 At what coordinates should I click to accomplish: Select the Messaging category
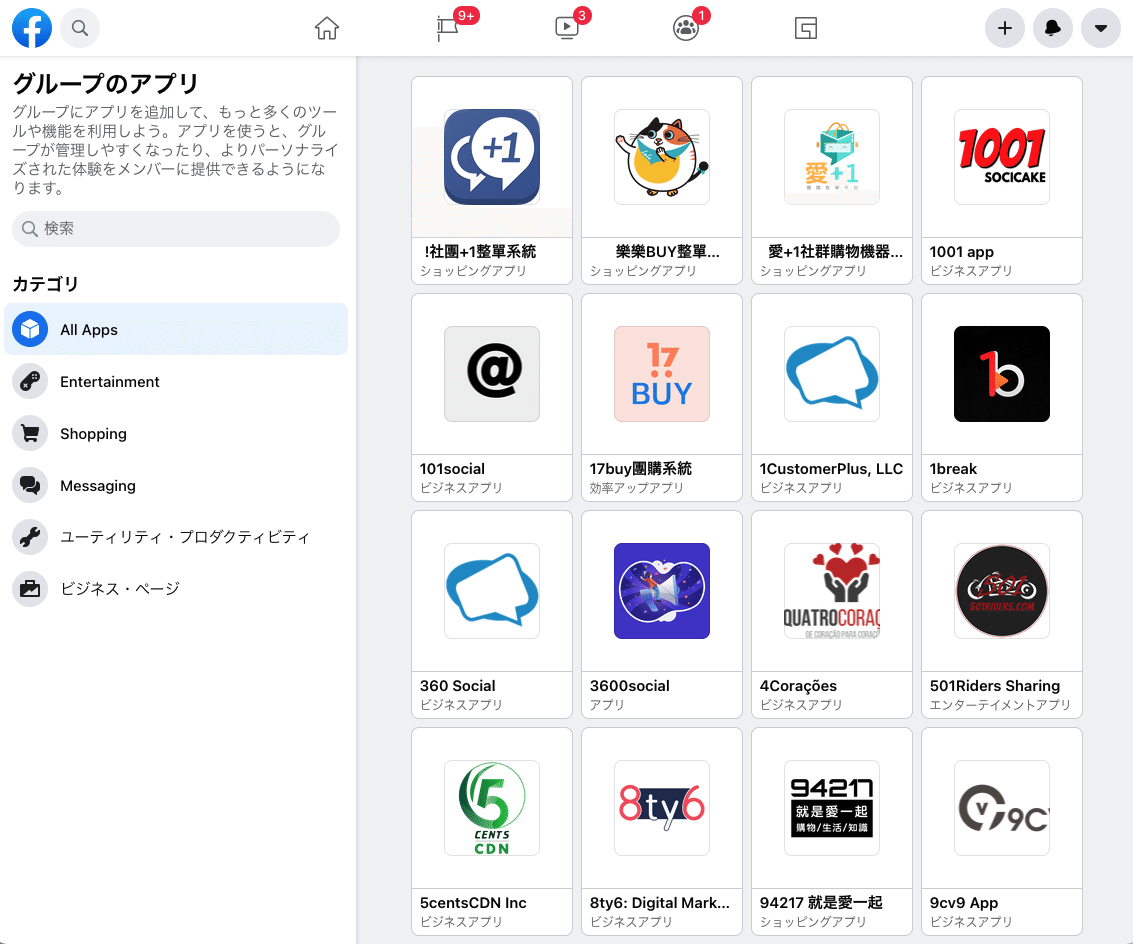176,486
